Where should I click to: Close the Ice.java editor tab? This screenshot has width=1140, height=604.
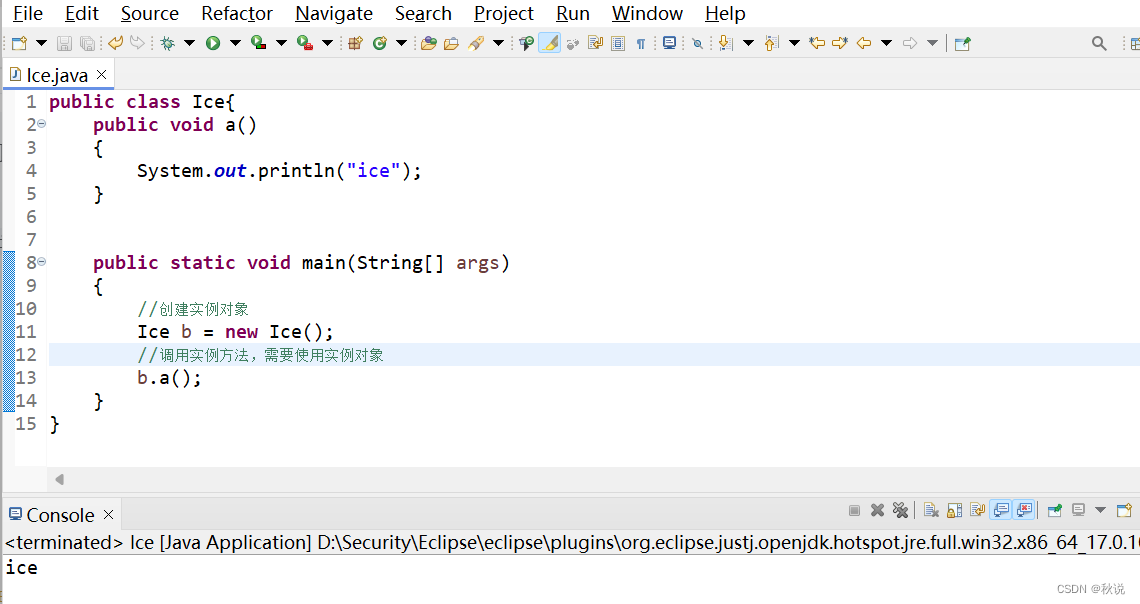[x=102, y=74]
